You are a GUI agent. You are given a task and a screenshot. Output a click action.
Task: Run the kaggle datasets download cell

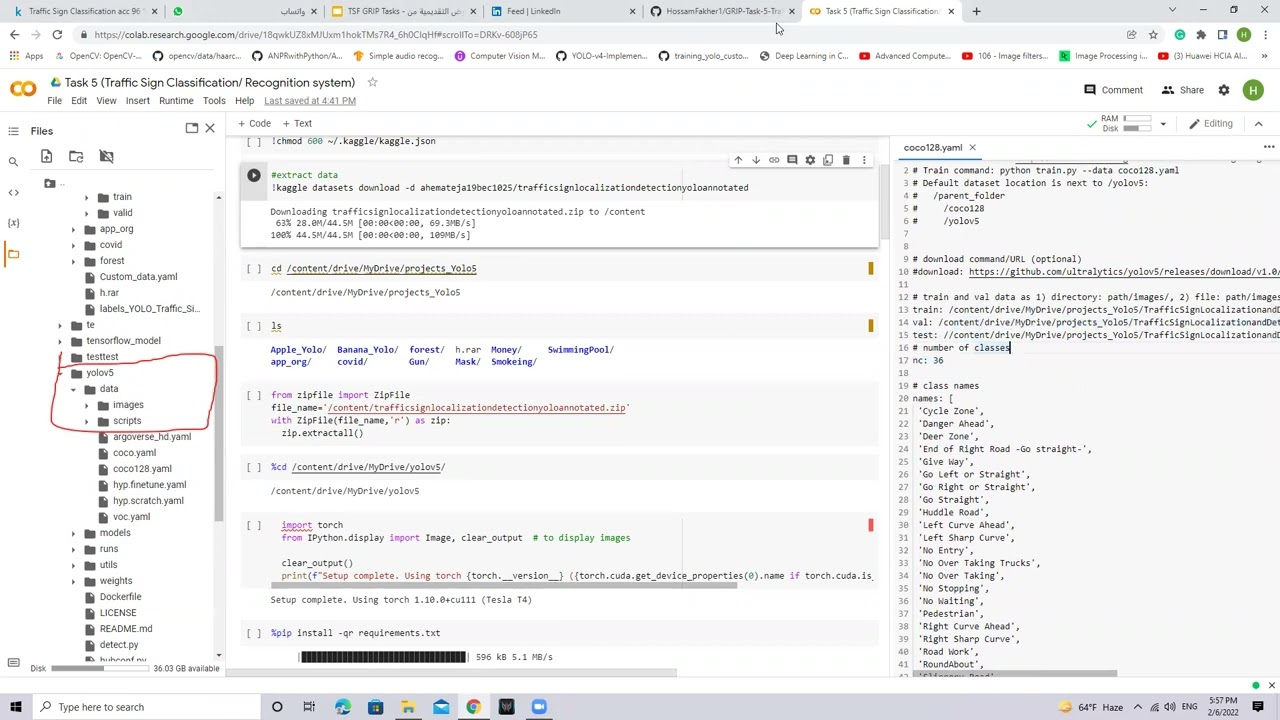click(254, 175)
